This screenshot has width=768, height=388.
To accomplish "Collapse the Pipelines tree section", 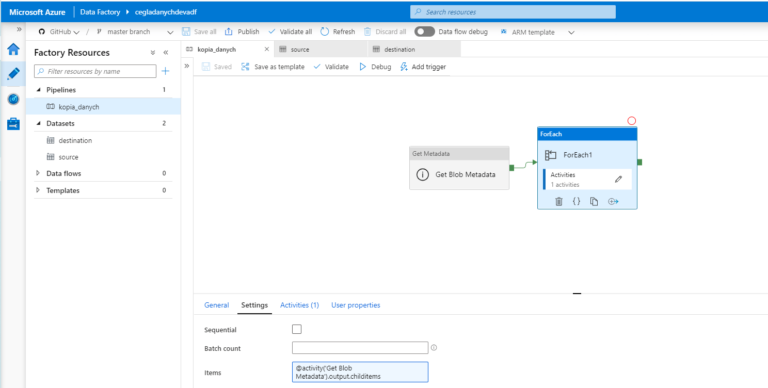I will [39, 90].
